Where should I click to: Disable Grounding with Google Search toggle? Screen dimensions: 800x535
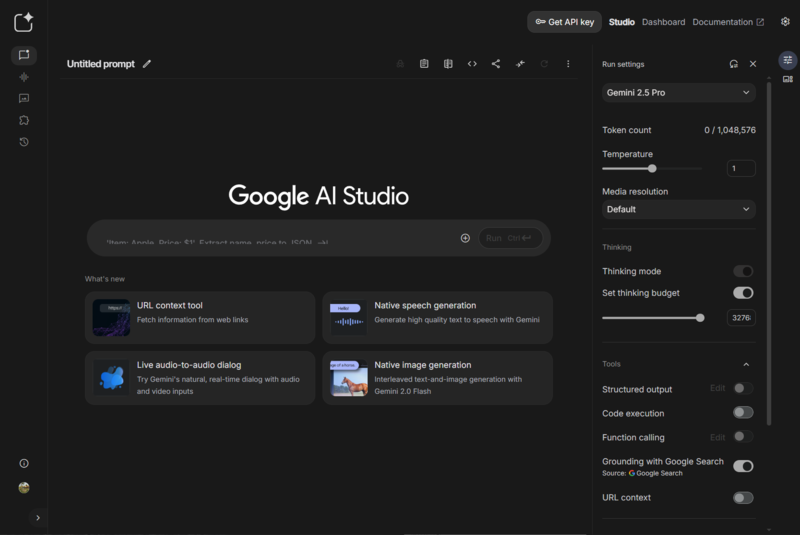point(743,466)
